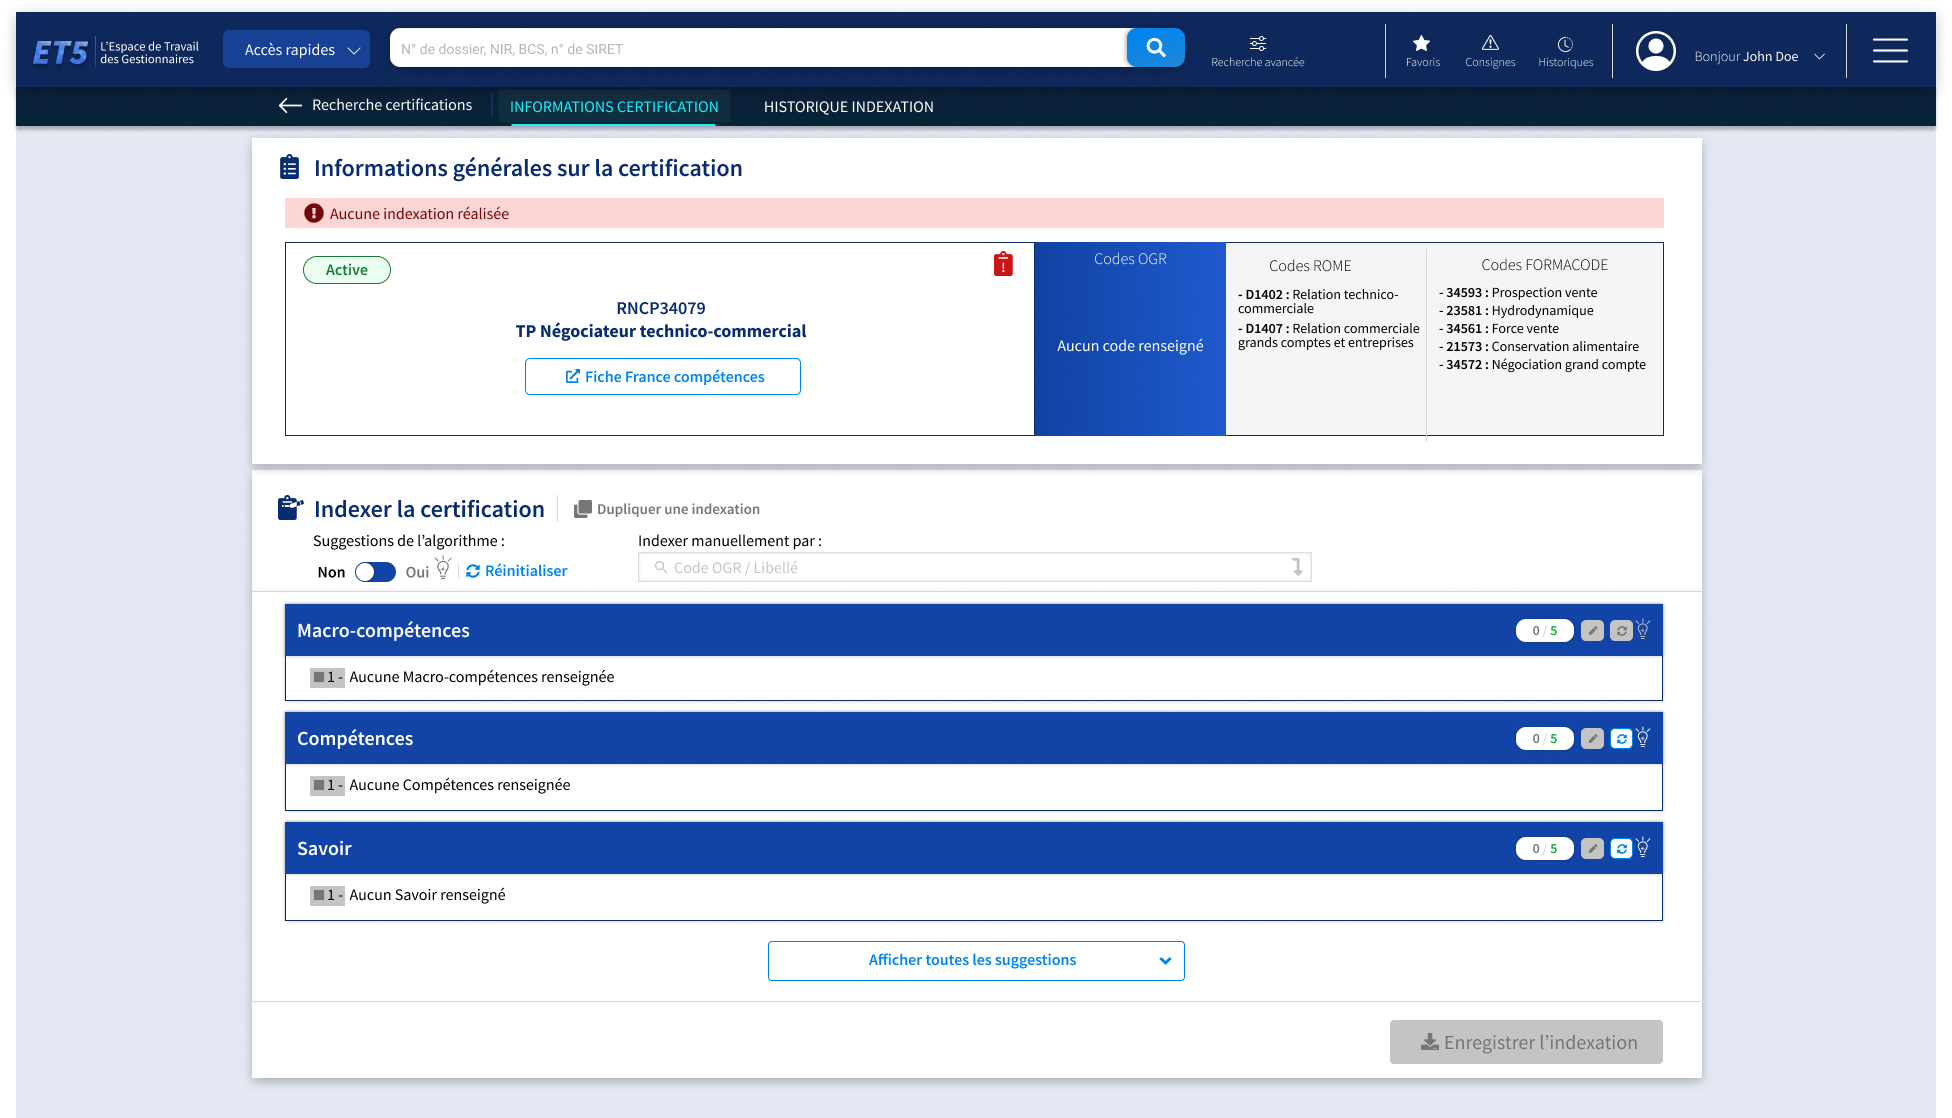Click refresh suggestions icon in Compétences header

(x=1621, y=739)
